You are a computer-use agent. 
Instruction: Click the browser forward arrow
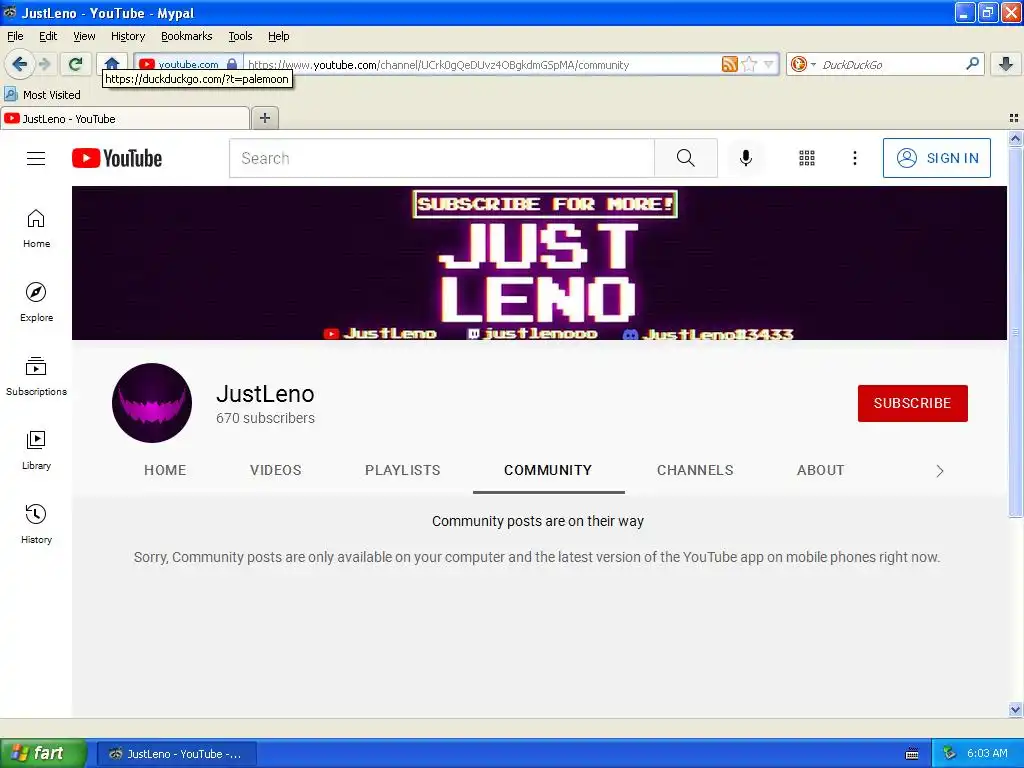(45, 64)
